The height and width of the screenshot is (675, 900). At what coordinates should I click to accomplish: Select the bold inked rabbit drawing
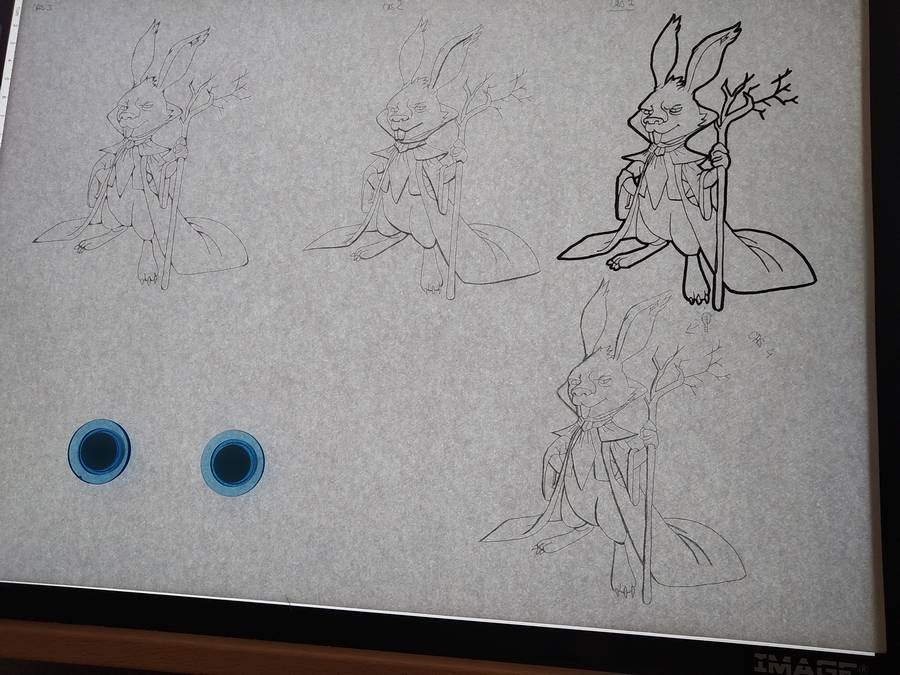[690, 165]
